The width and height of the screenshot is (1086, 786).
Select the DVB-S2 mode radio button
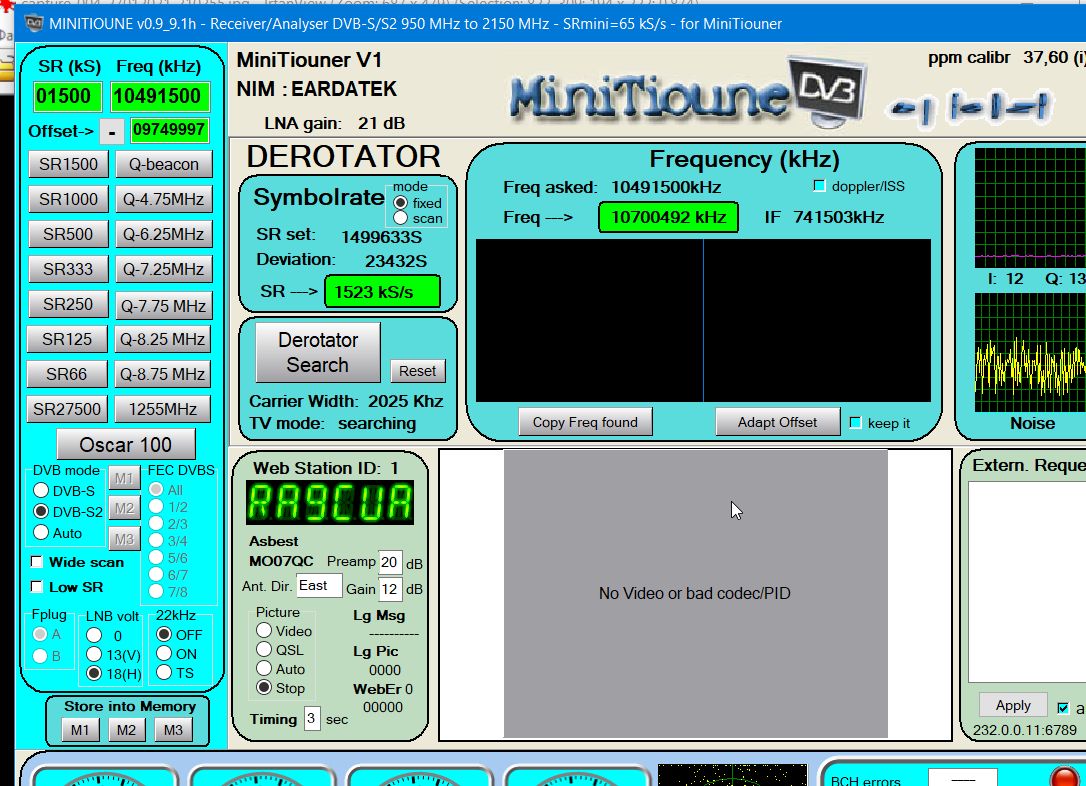(x=42, y=511)
